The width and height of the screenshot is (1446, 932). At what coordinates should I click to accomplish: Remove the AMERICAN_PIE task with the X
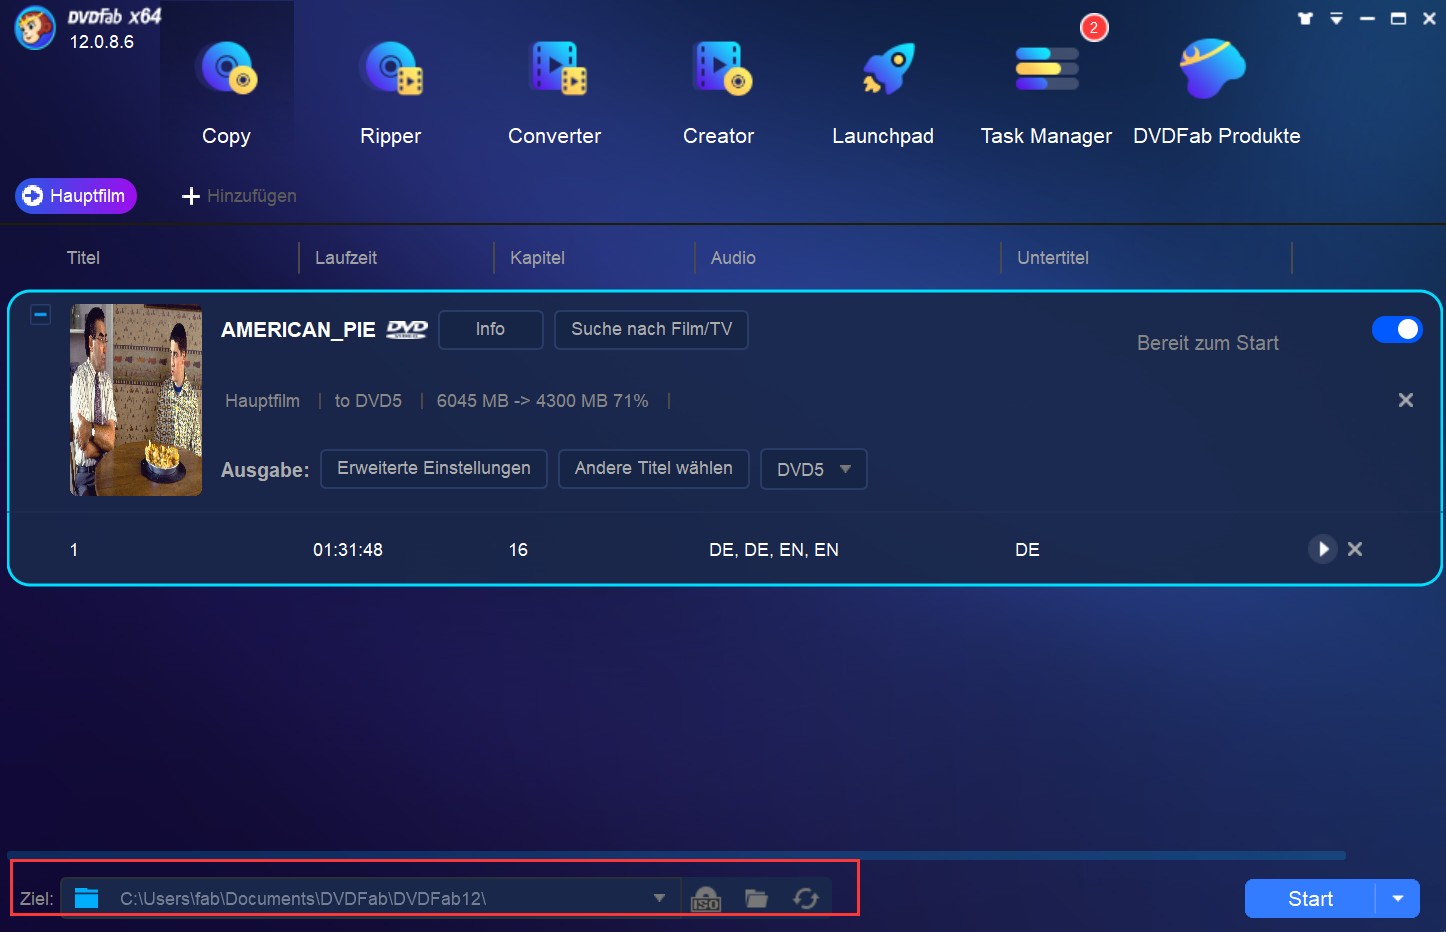pos(1405,400)
